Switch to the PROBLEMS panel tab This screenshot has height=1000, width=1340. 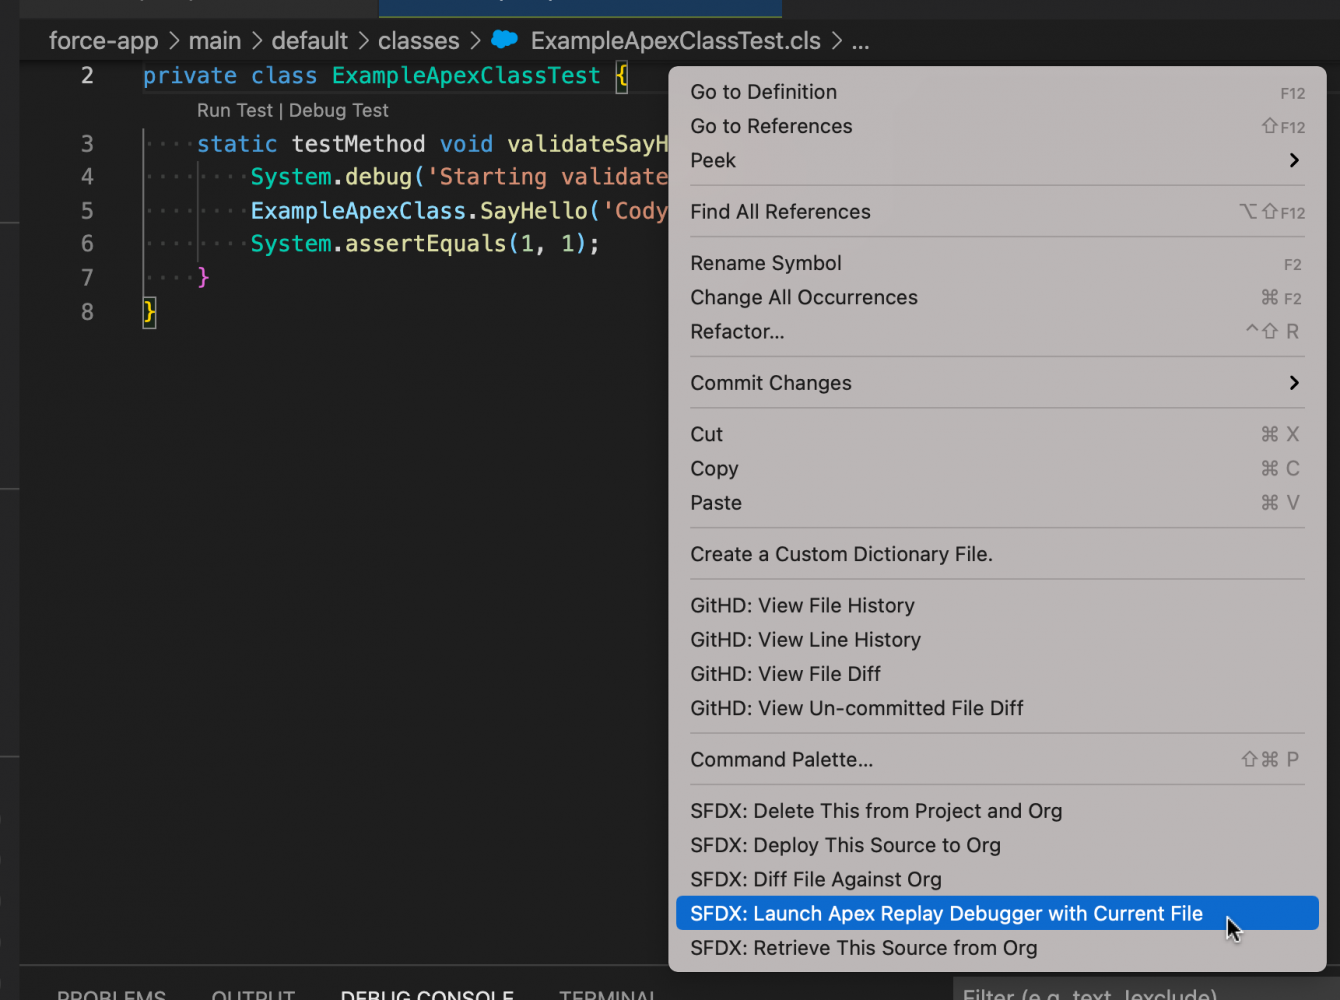click(111, 995)
